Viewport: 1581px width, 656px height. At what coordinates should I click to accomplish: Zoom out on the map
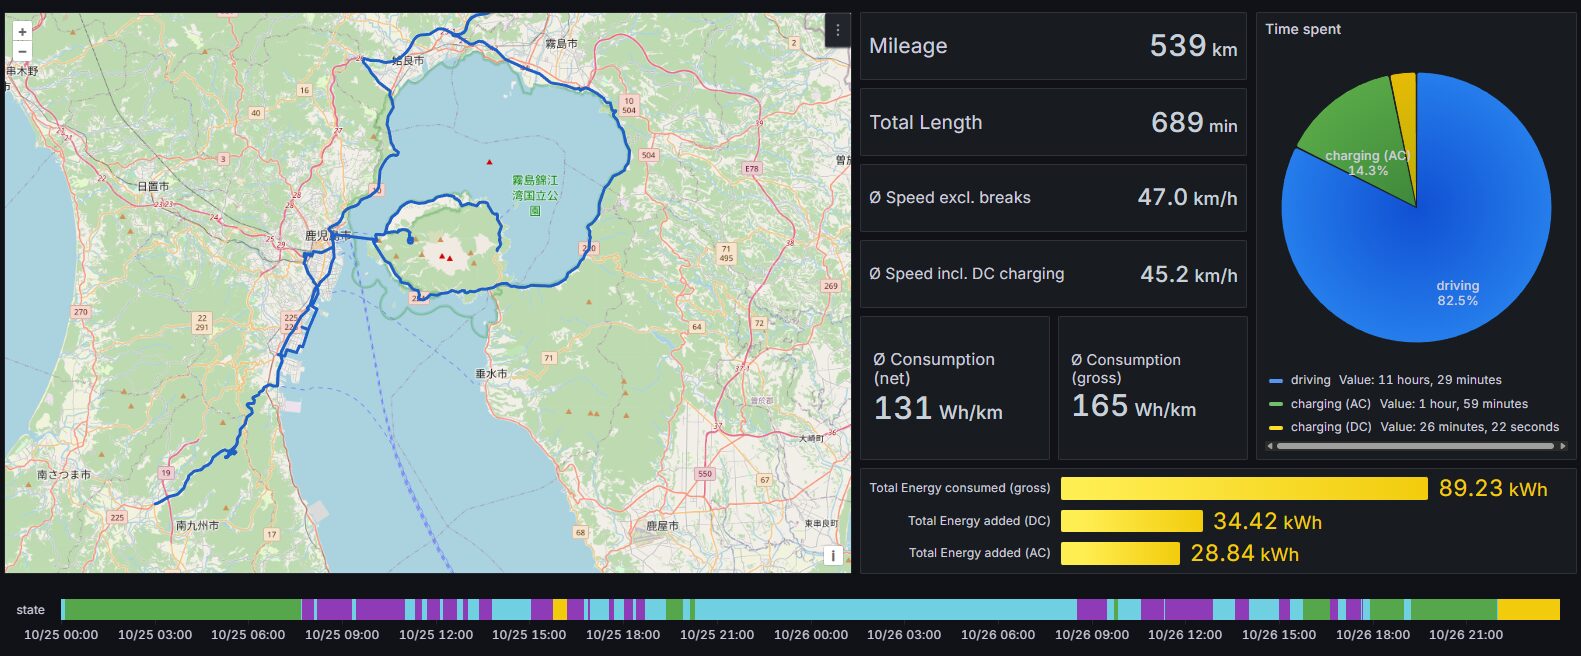[22, 52]
